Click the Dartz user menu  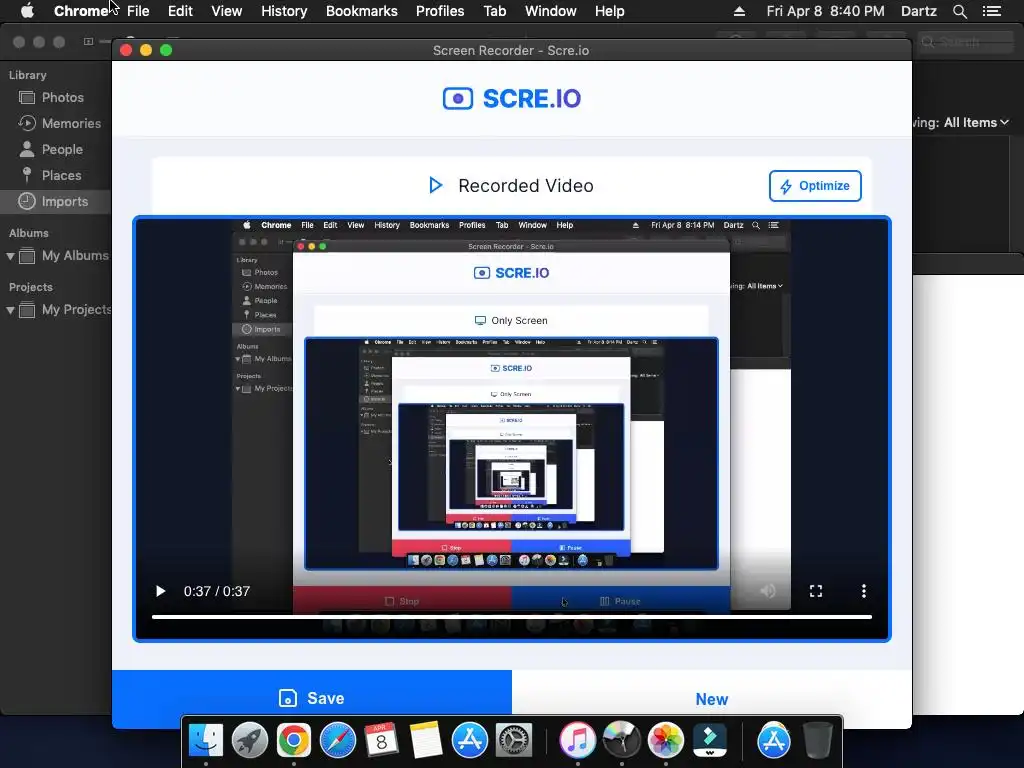(x=919, y=11)
